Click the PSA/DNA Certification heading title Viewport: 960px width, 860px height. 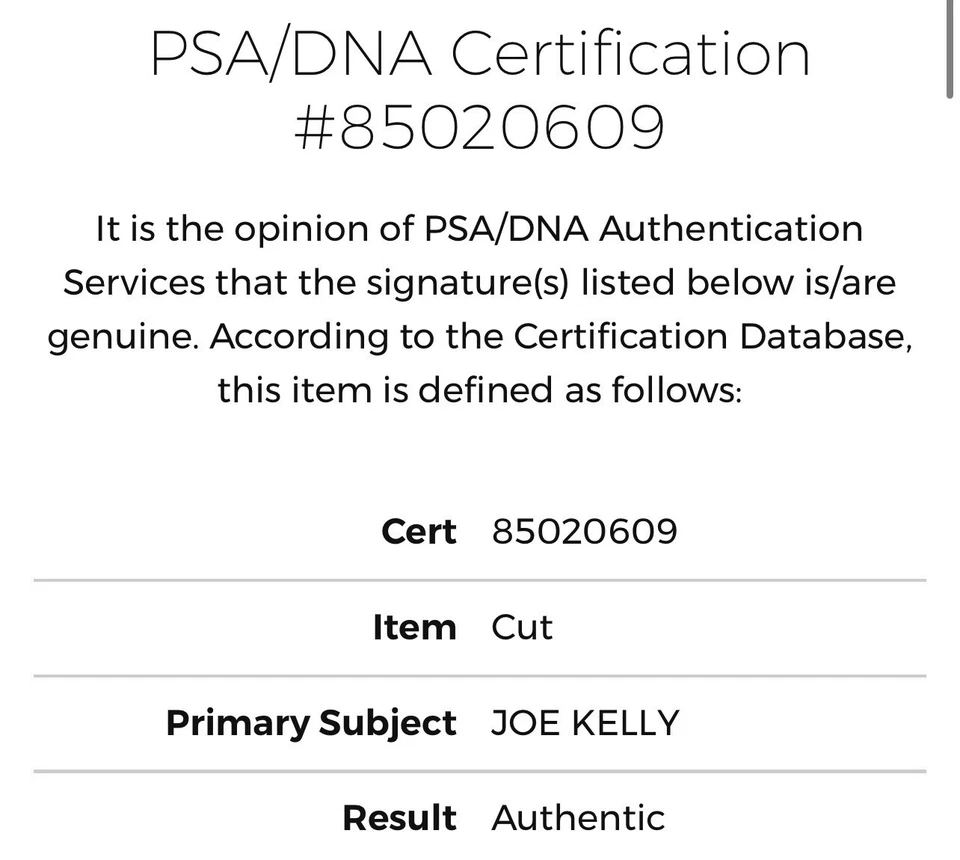coord(480,54)
